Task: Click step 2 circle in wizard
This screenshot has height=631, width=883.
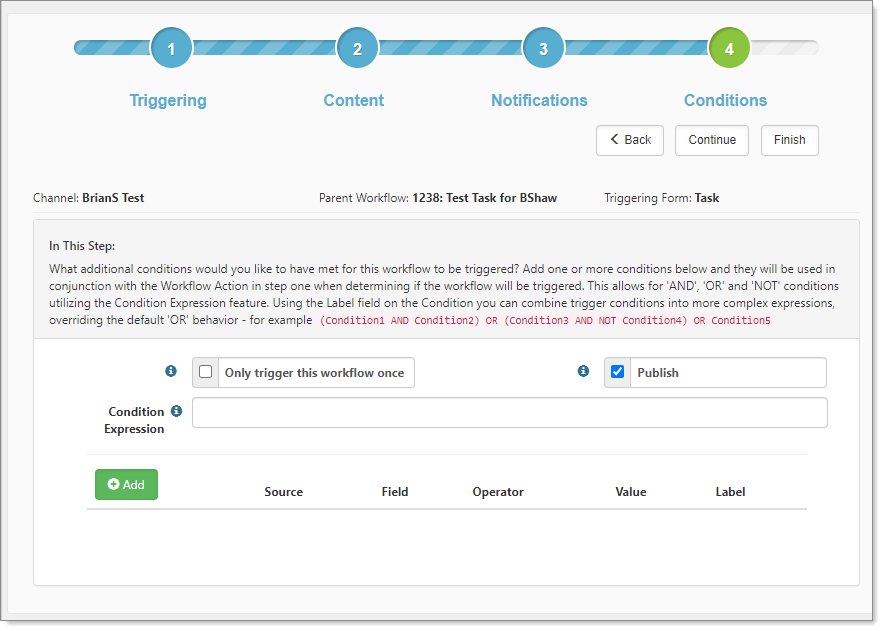Action: [x=357, y=48]
